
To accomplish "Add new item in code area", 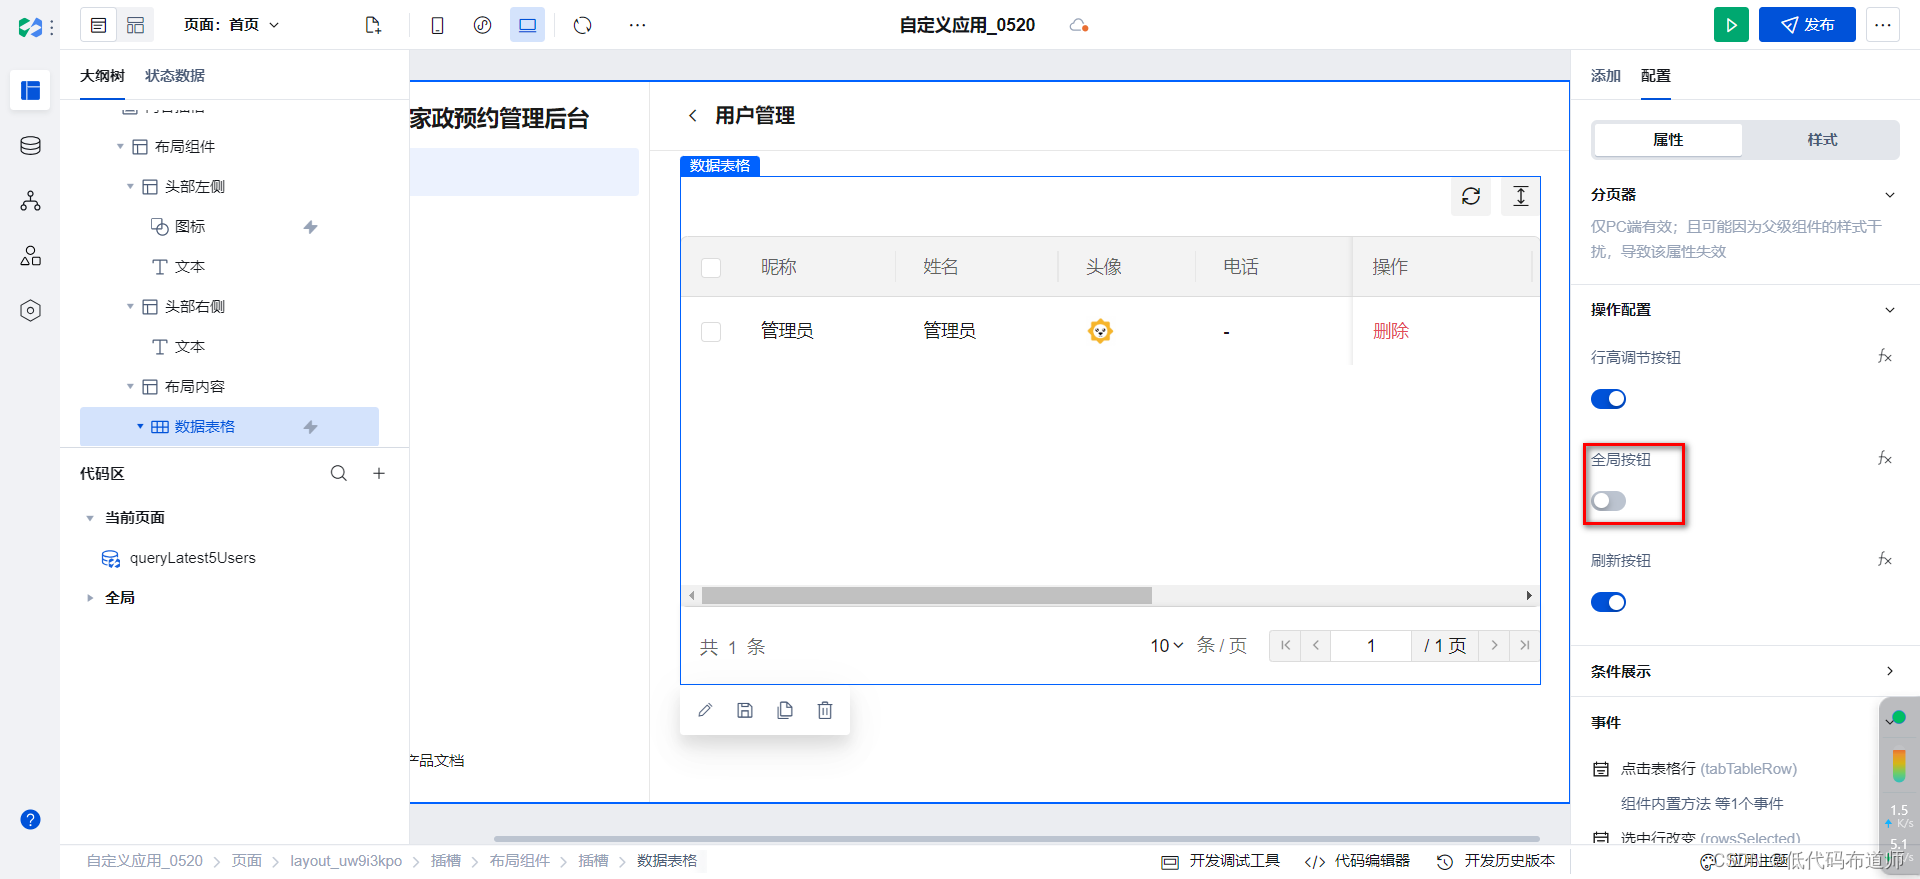I will (379, 473).
